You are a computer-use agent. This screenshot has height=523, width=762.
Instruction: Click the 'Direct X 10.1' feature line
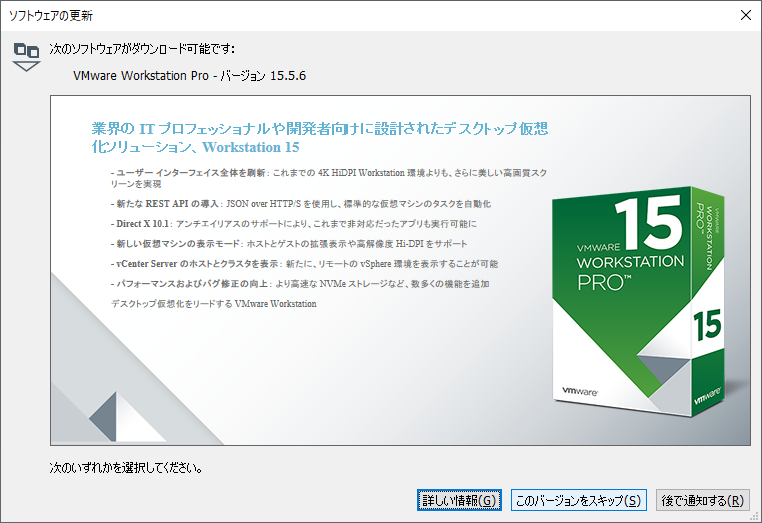pyautogui.click(x=294, y=224)
